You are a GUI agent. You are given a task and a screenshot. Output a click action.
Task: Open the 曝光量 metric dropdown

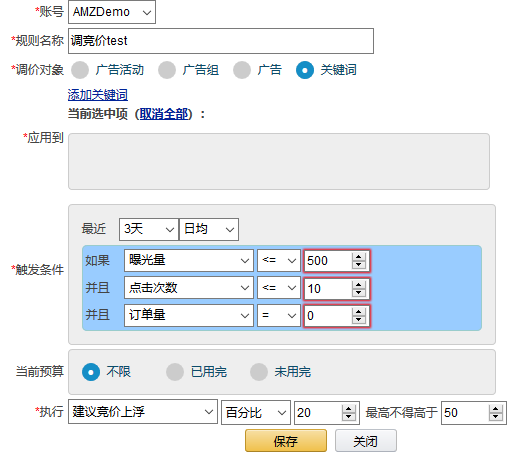pyautogui.click(x=189, y=260)
